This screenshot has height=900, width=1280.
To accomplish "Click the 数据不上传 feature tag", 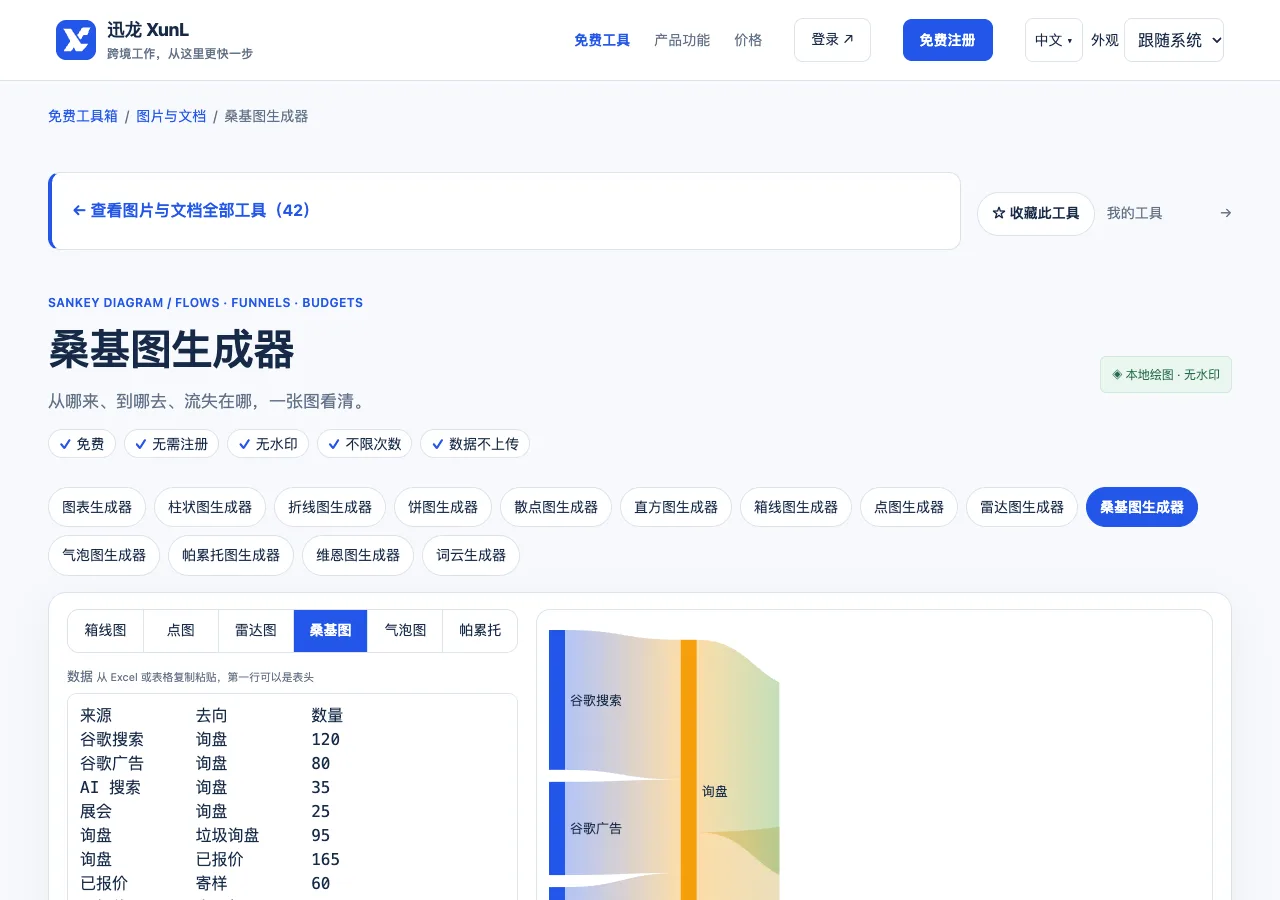I will tap(475, 444).
